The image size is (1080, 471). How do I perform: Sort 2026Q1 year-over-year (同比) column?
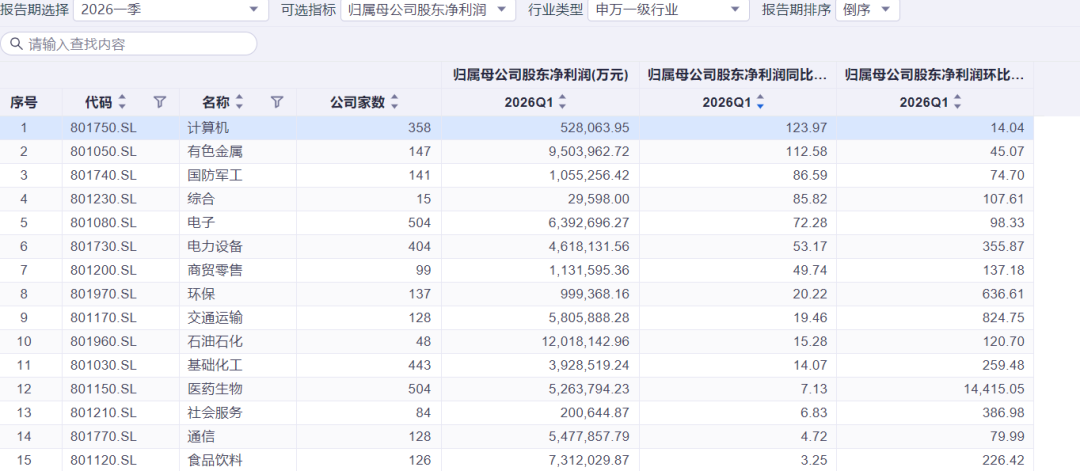click(760, 103)
